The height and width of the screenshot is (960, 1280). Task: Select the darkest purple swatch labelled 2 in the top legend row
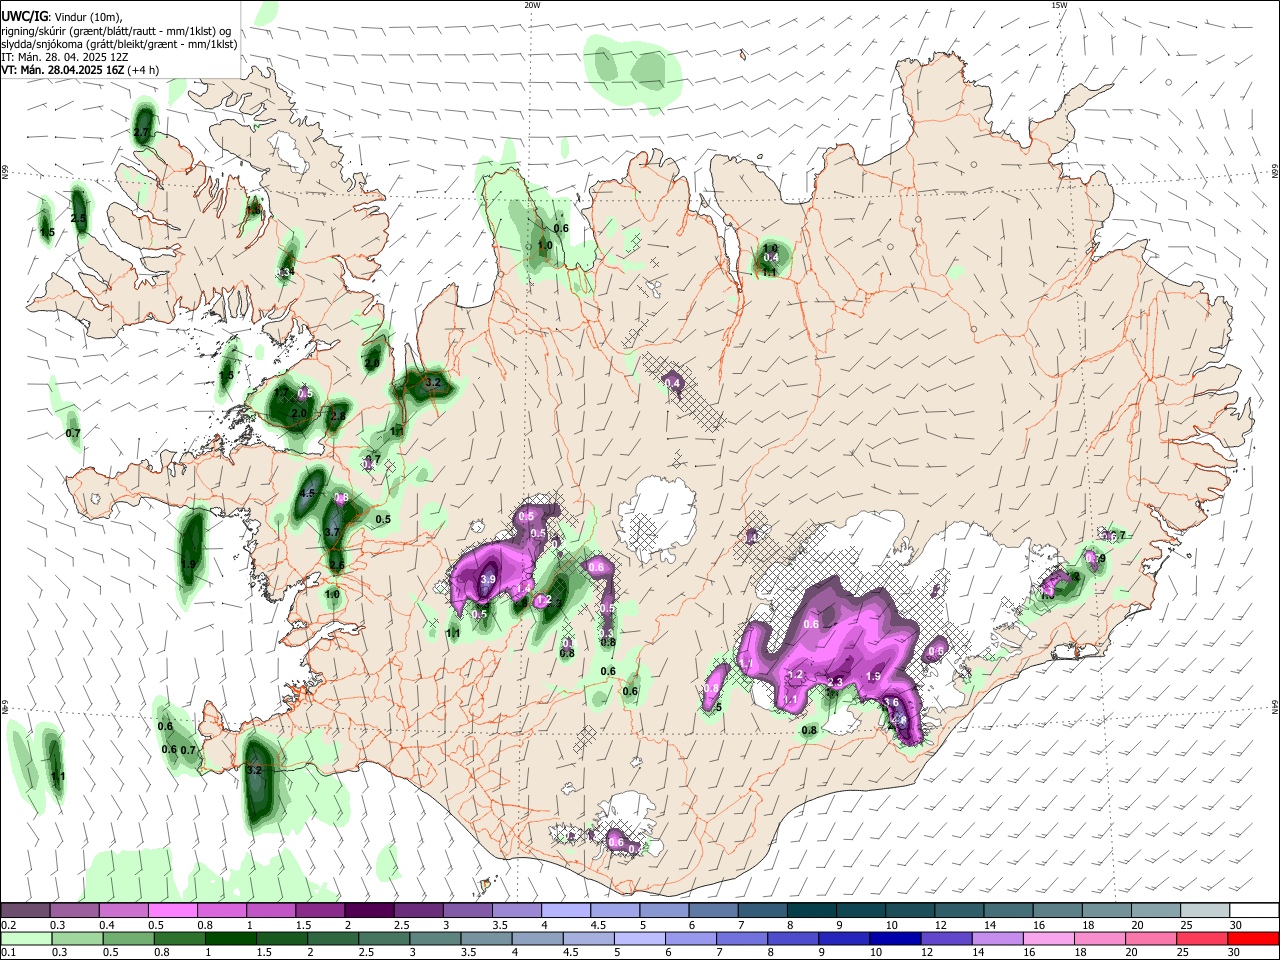coord(368,911)
